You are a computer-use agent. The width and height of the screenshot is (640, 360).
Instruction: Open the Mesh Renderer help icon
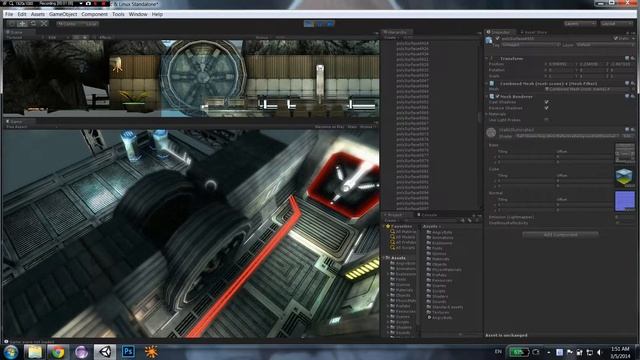pyautogui.click(x=627, y=96)
